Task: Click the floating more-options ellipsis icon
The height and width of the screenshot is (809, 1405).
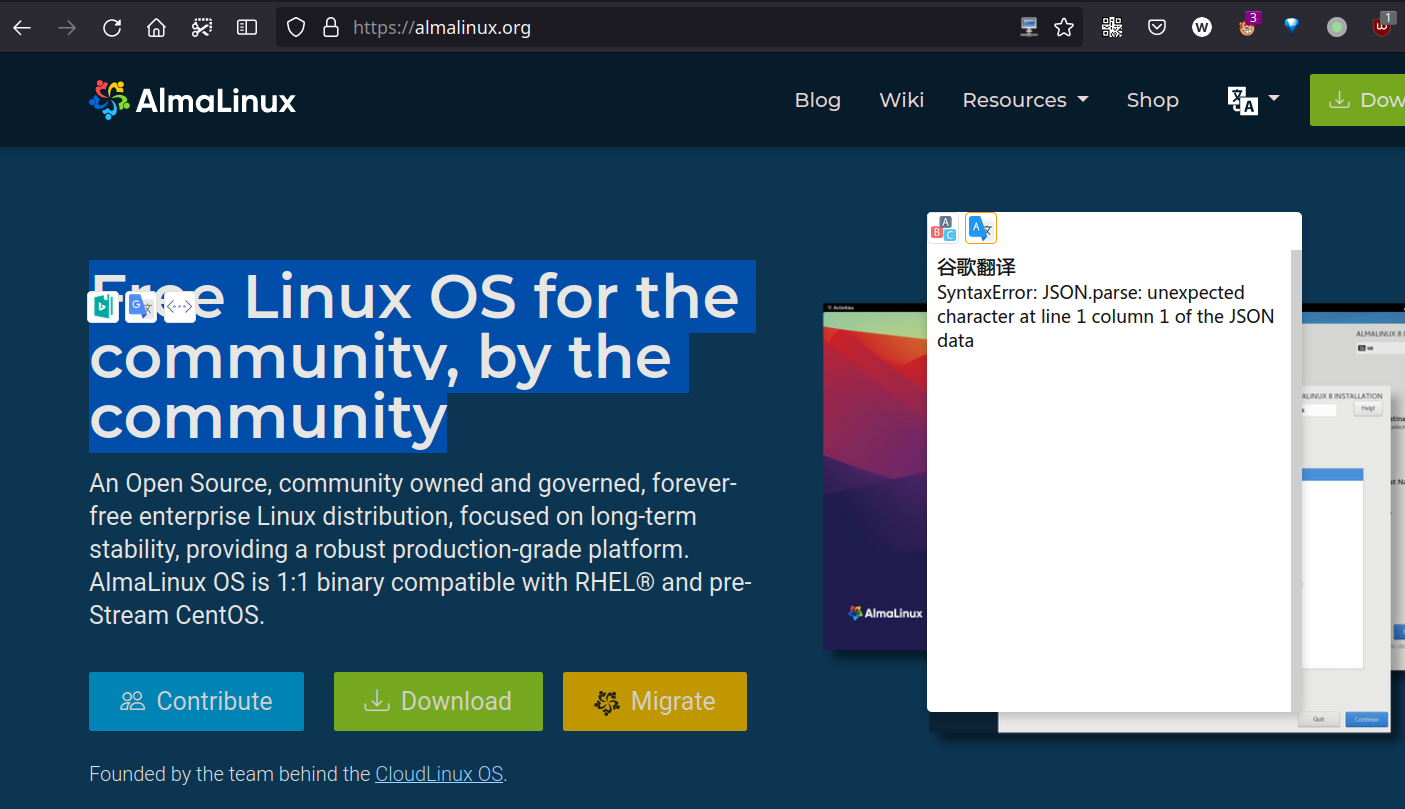Action: click(180, 307)
